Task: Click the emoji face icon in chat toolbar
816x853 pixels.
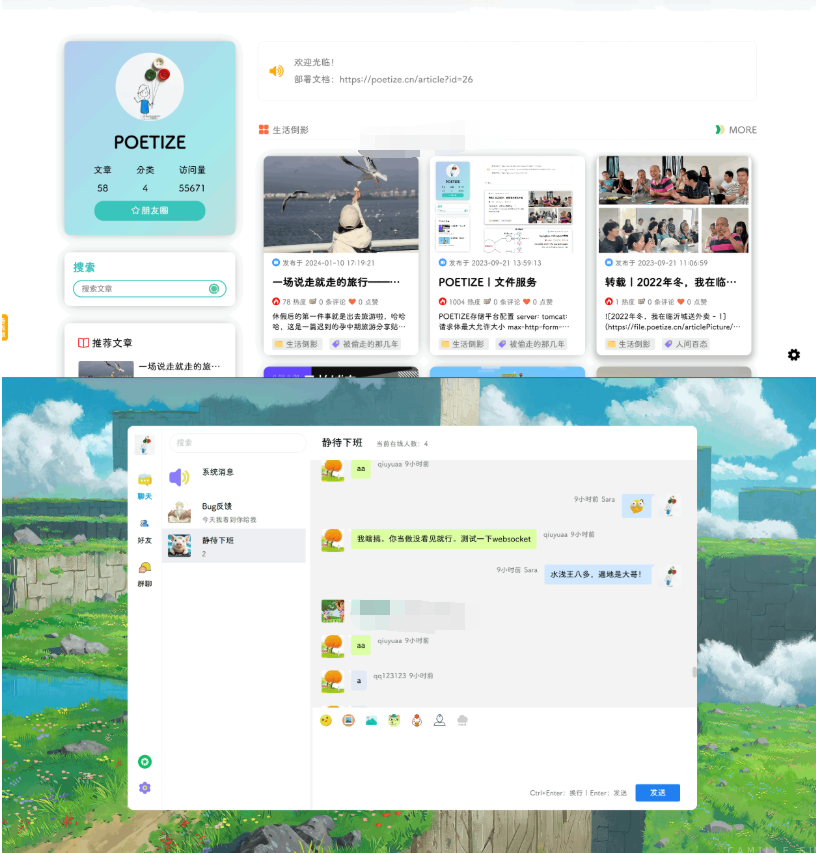Action: point(326,720)
